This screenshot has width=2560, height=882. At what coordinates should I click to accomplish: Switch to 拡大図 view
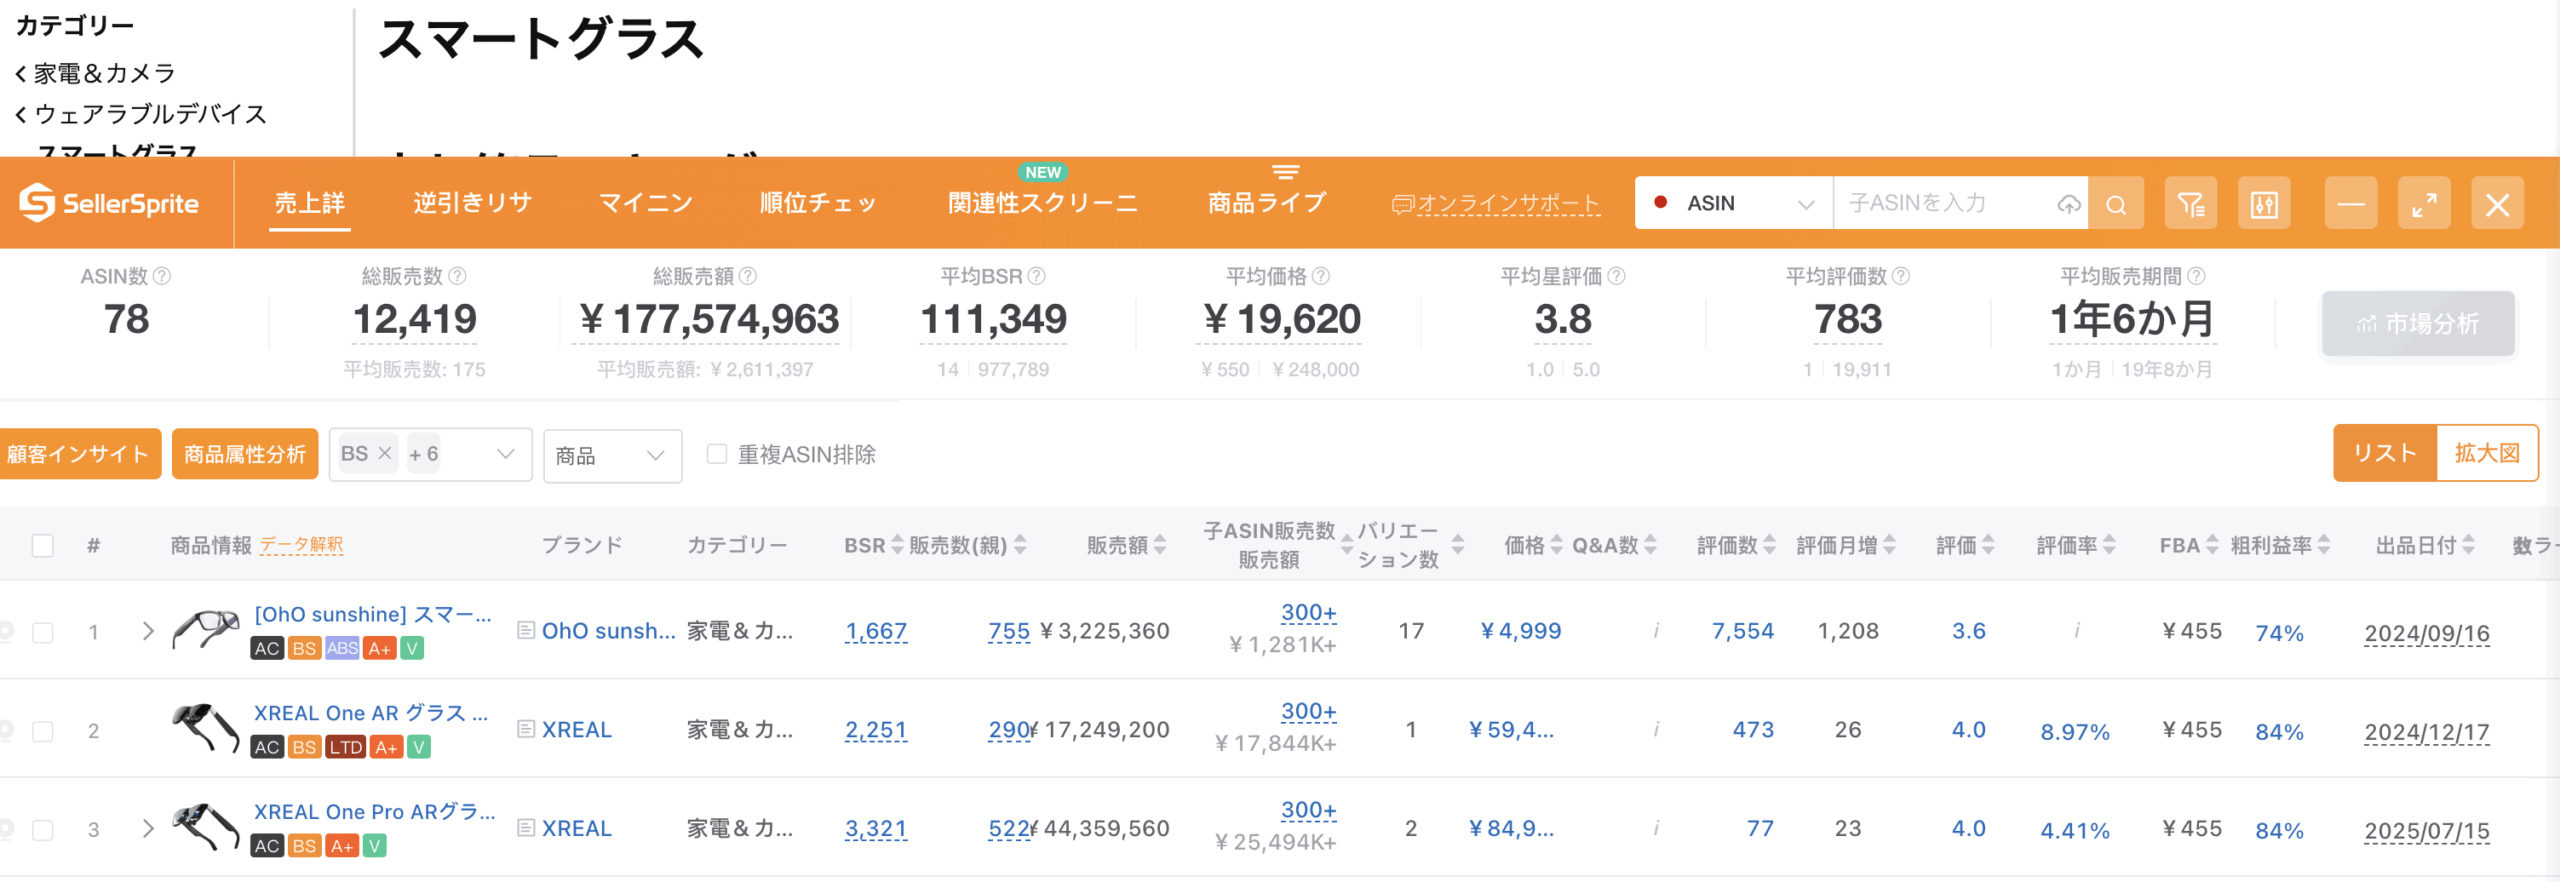2486,453
